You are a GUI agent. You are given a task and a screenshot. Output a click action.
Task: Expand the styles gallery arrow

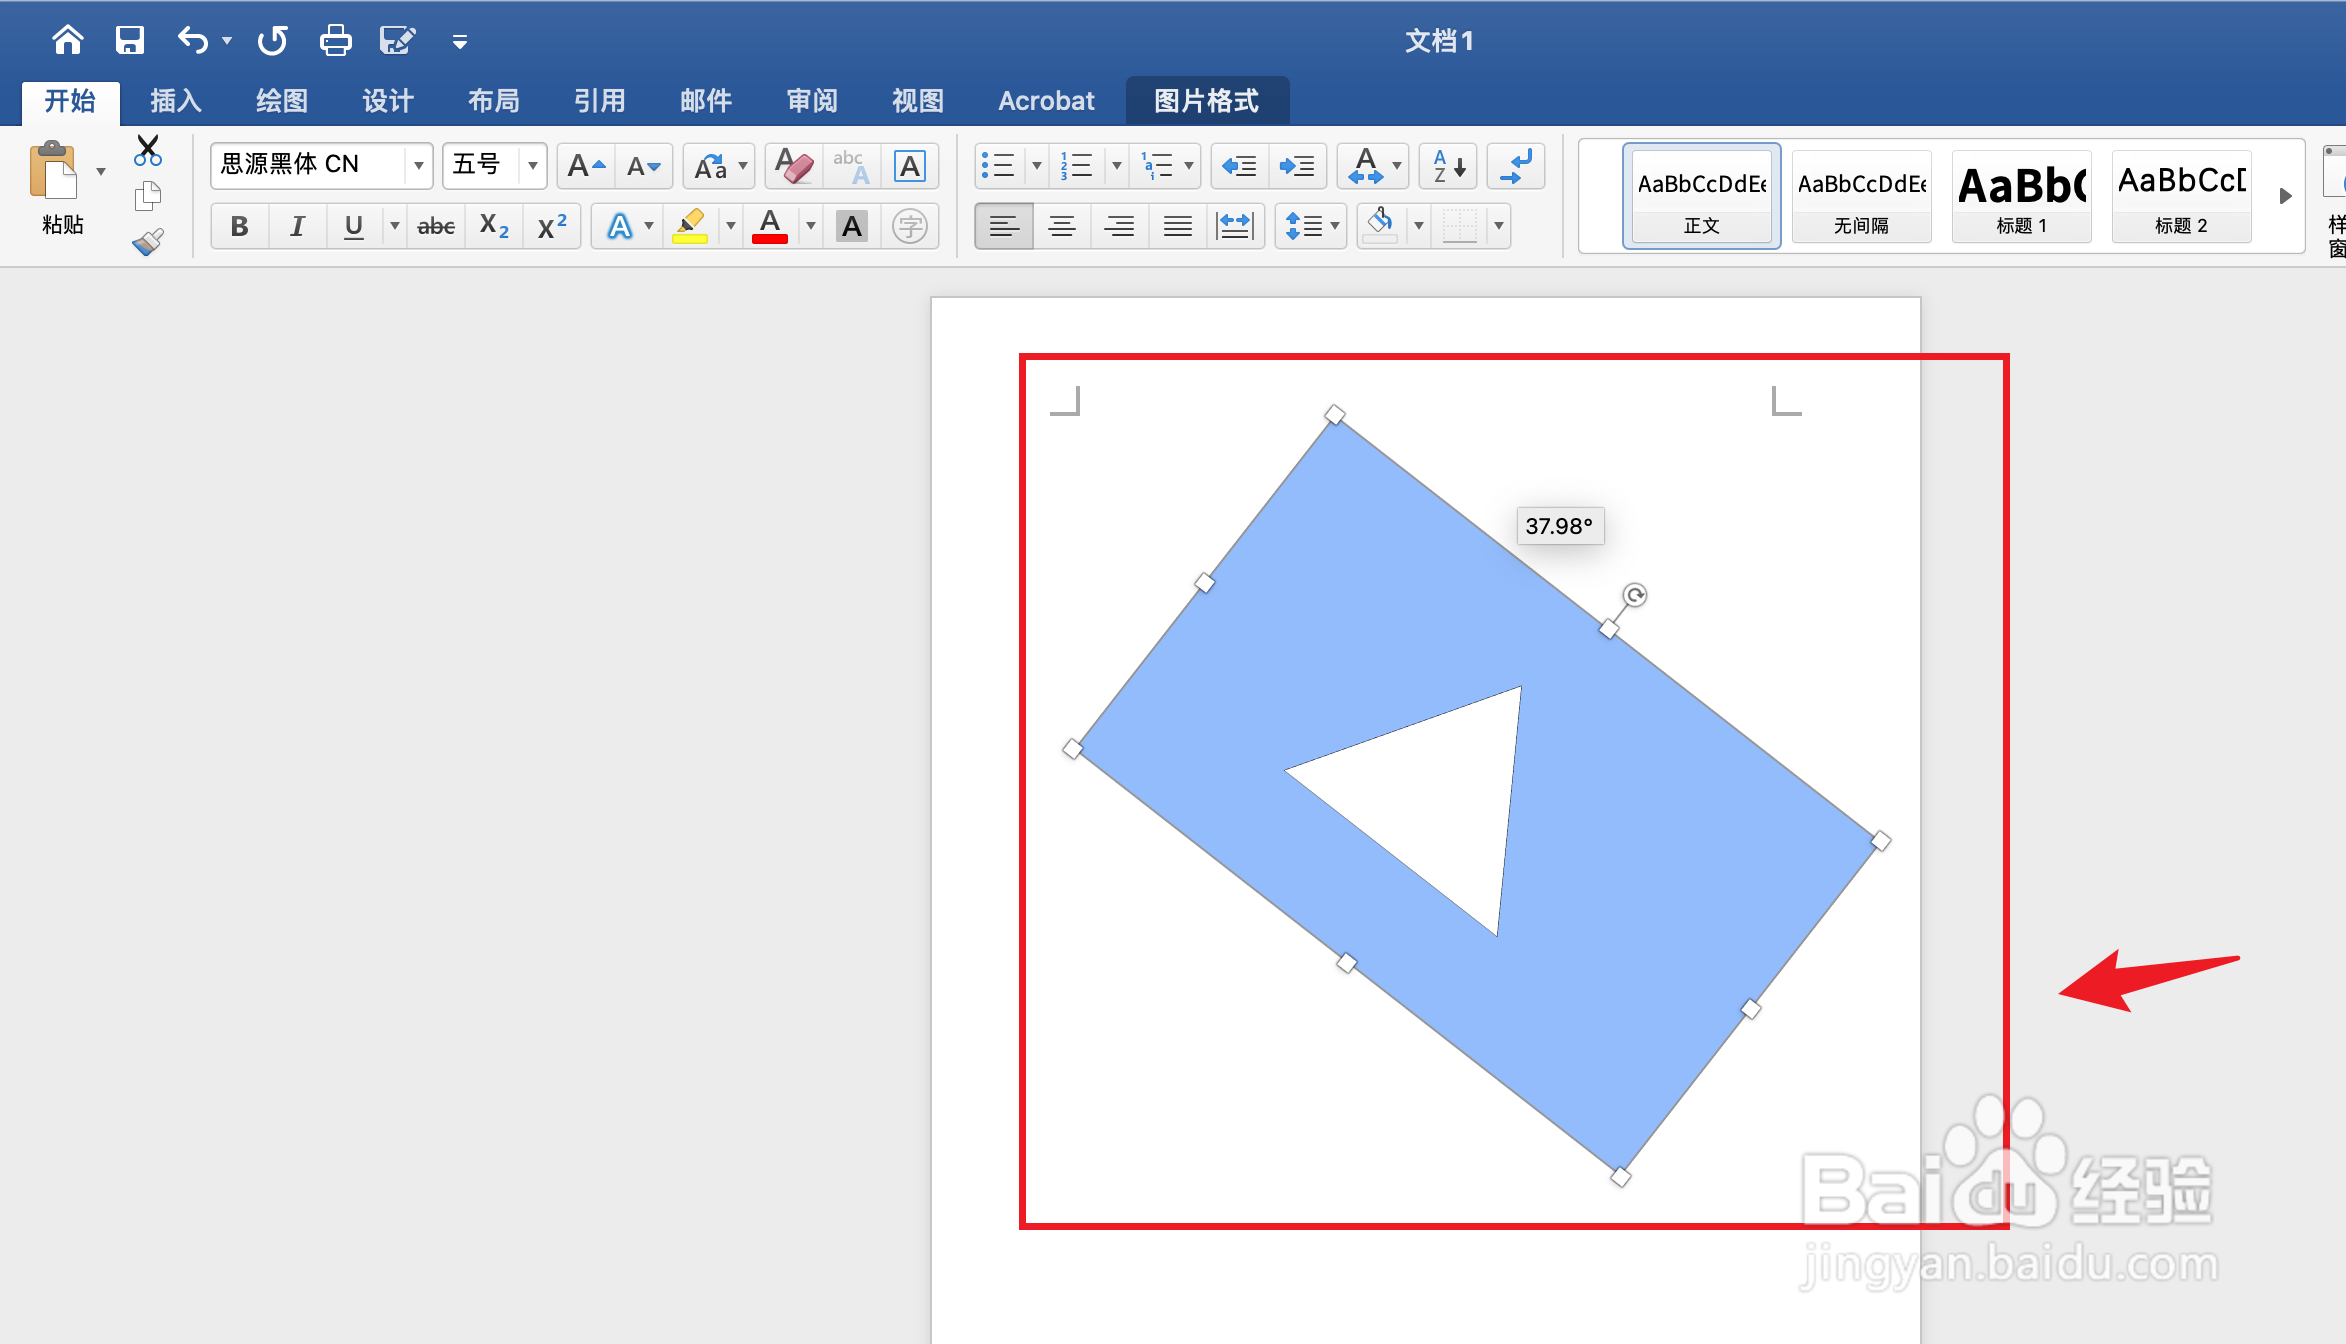2285,196
